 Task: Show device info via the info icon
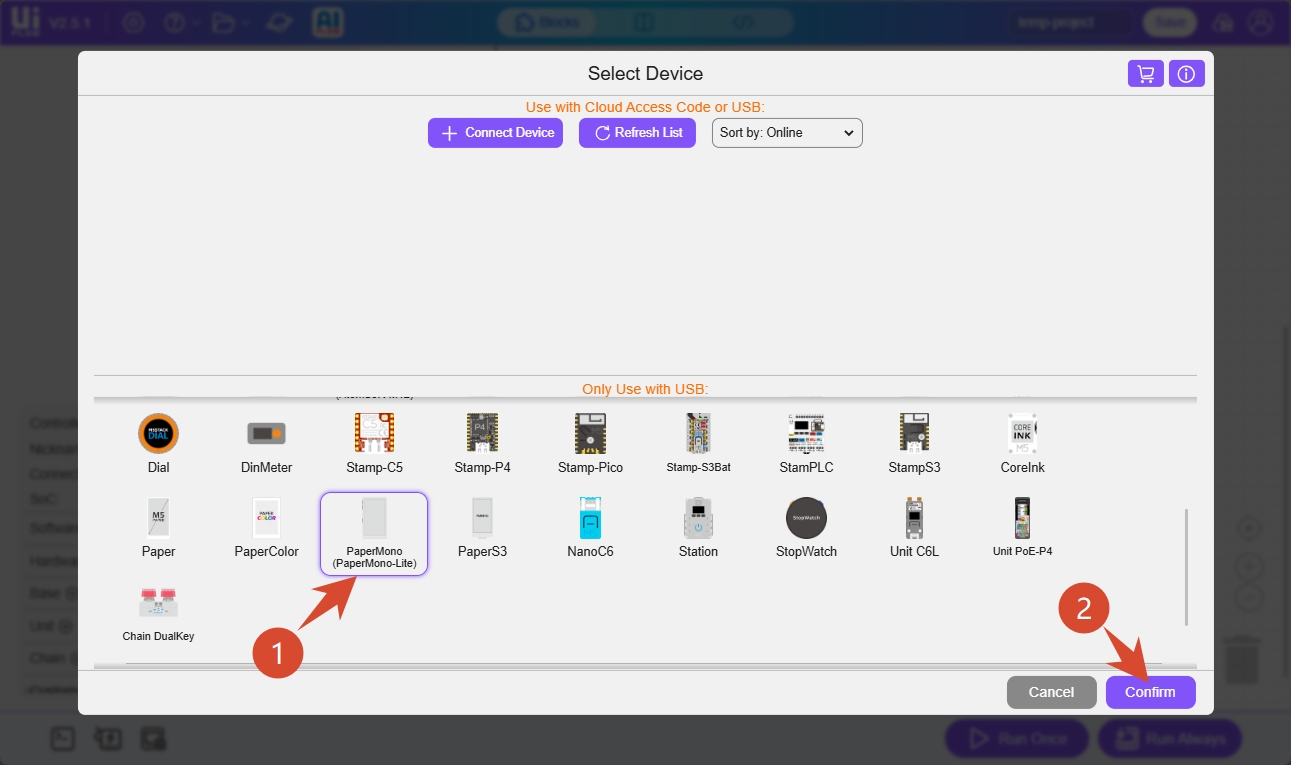click(1187, 74)
